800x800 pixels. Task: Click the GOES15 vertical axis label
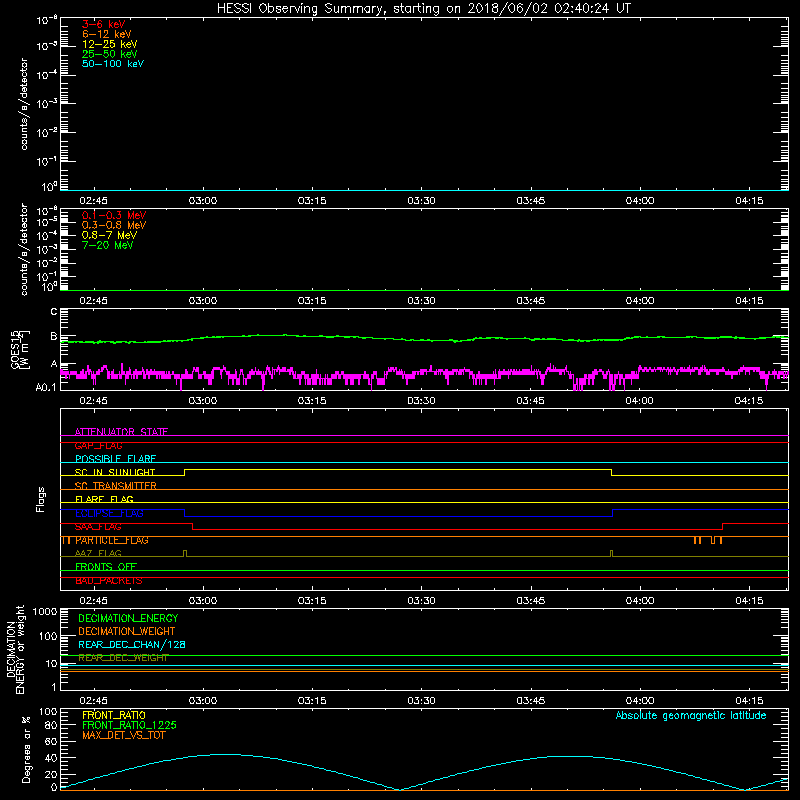coord(20,349)
